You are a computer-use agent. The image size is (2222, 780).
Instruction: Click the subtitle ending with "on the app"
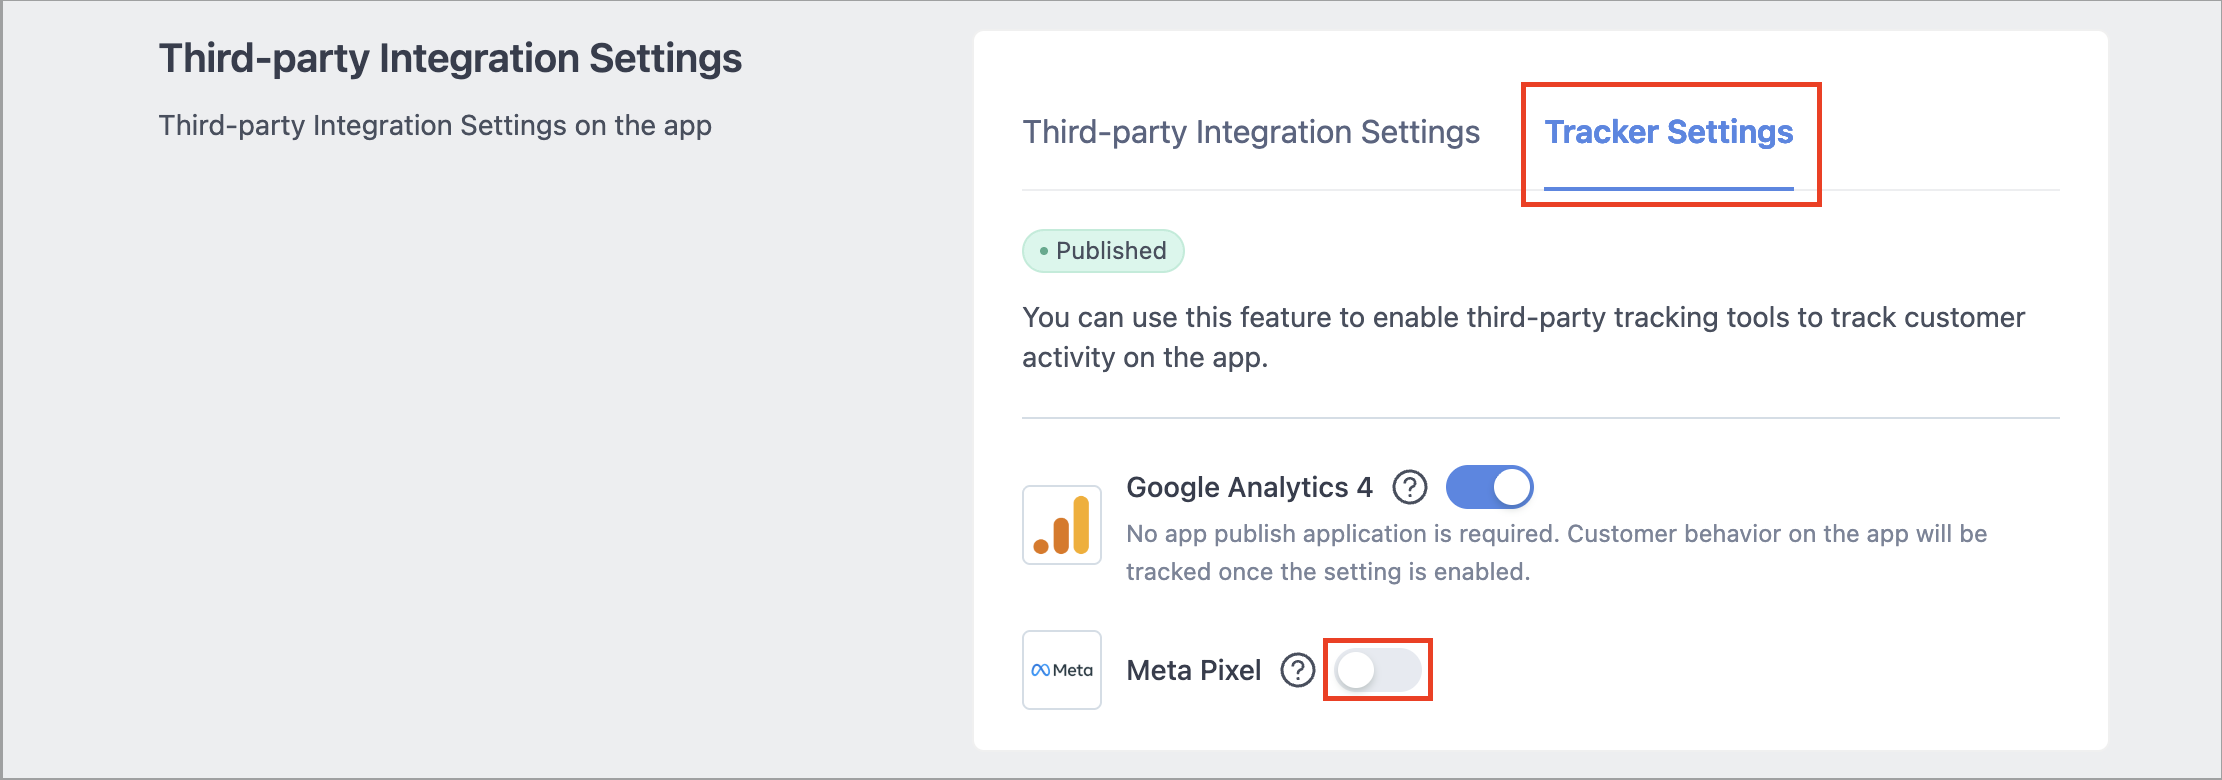pos(435,126)
